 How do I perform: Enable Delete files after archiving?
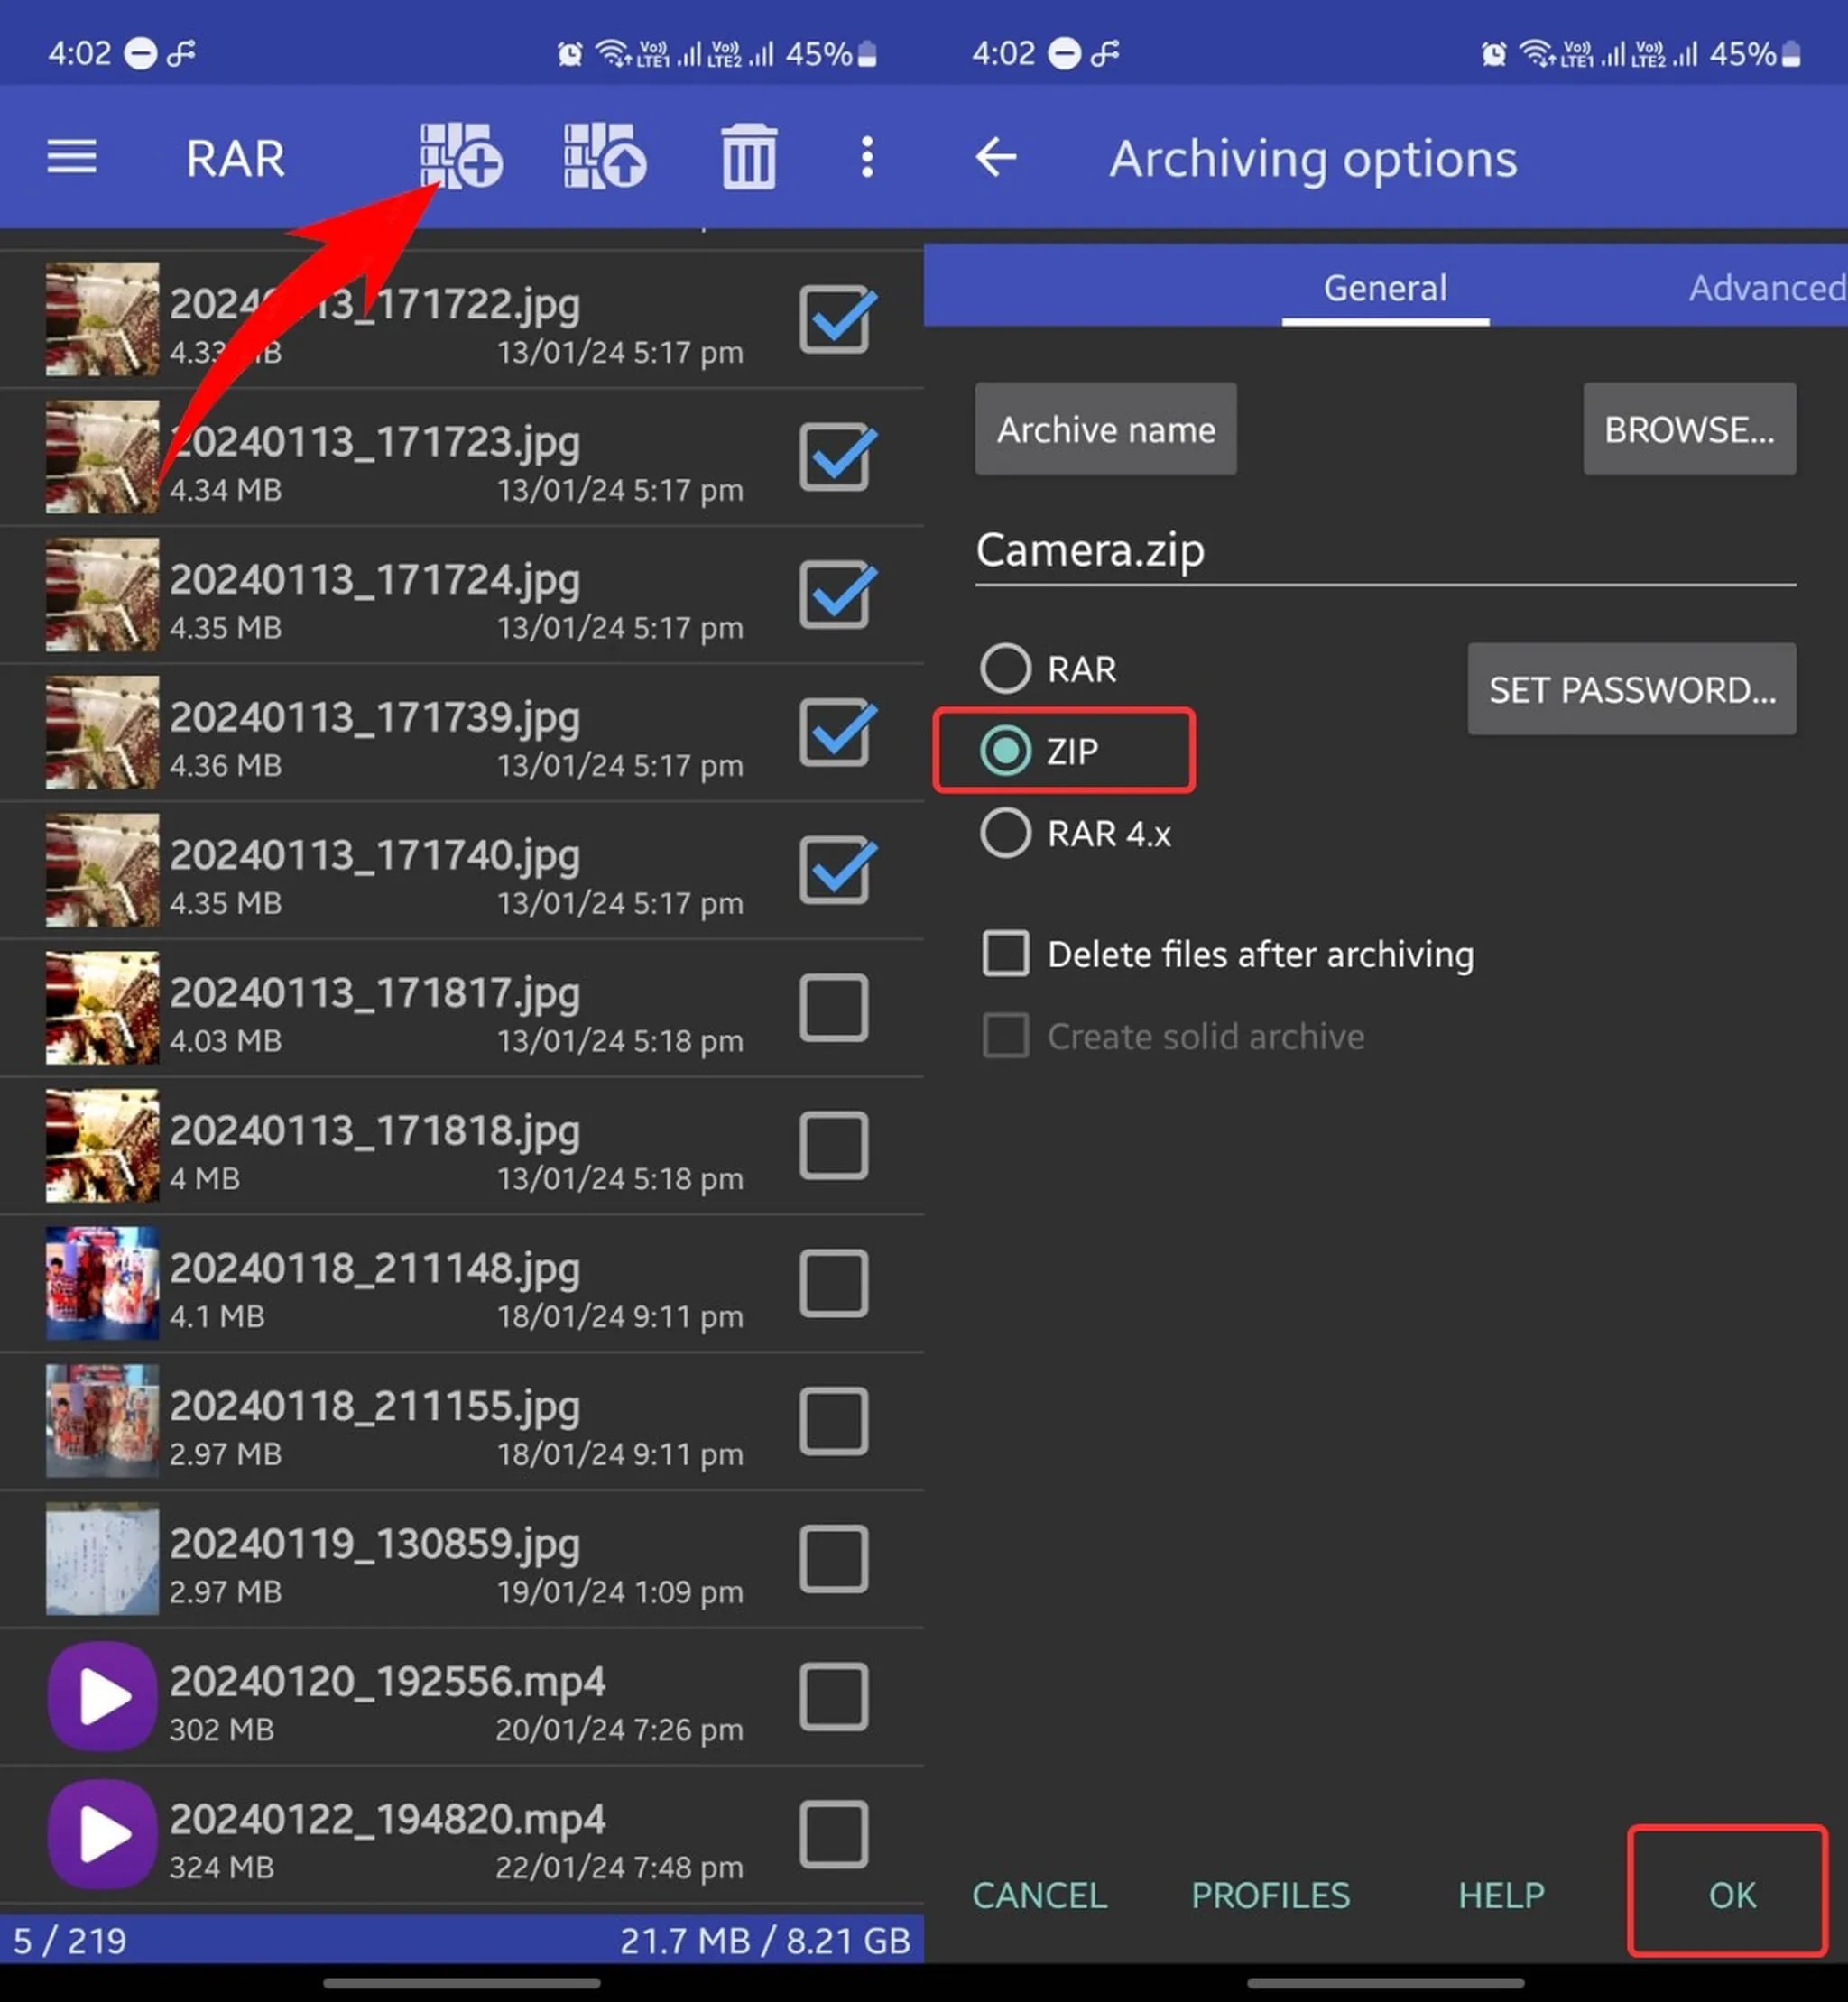point(1006,954)
